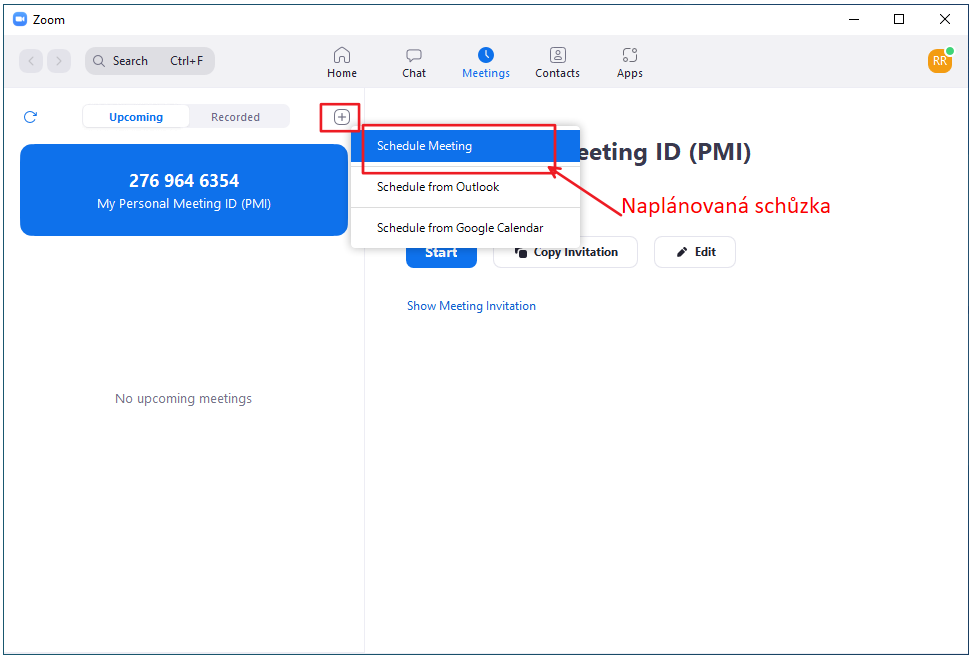The width and height of the screenshot is (976, 659).
Task: Open the Contacts icon
Action: pyautogui.click(x=557, y=55)
